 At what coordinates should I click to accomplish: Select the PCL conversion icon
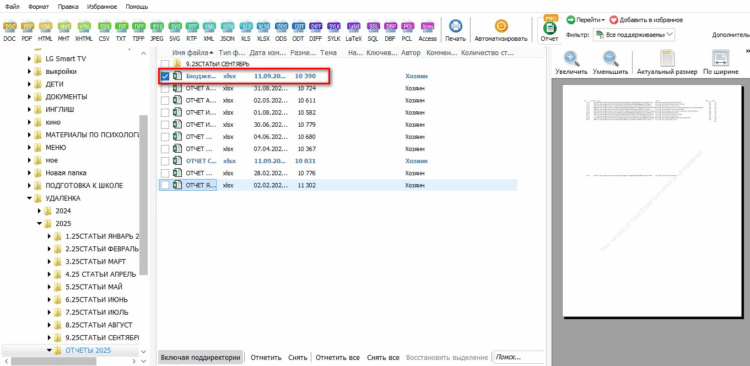[x=408, y=31]
